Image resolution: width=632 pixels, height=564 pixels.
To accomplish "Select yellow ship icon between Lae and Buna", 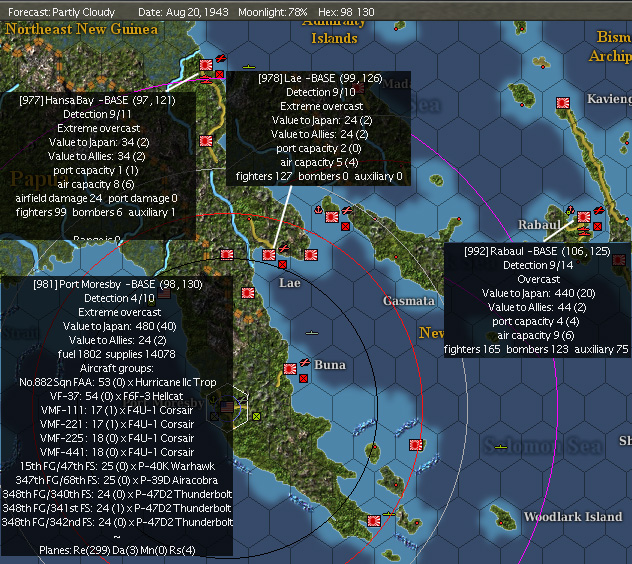I will point(312,333).
